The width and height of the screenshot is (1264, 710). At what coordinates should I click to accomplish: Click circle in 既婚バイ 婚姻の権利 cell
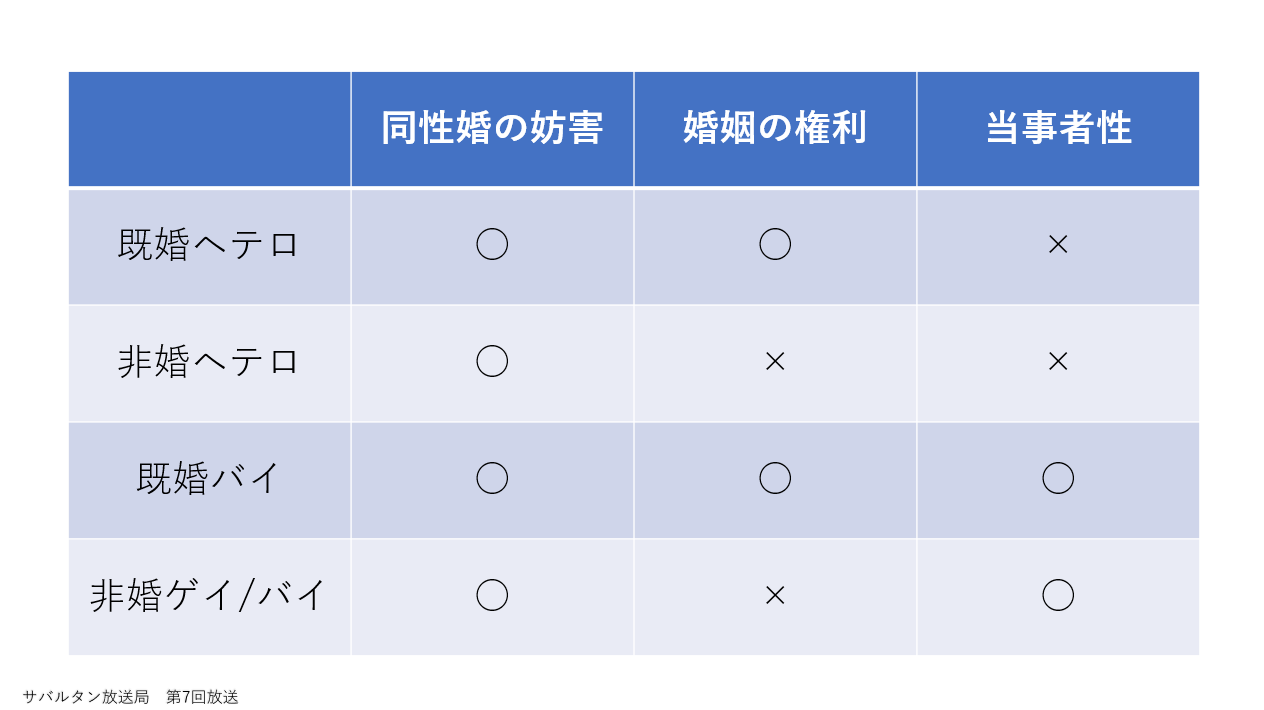click(x=775, y=478)
